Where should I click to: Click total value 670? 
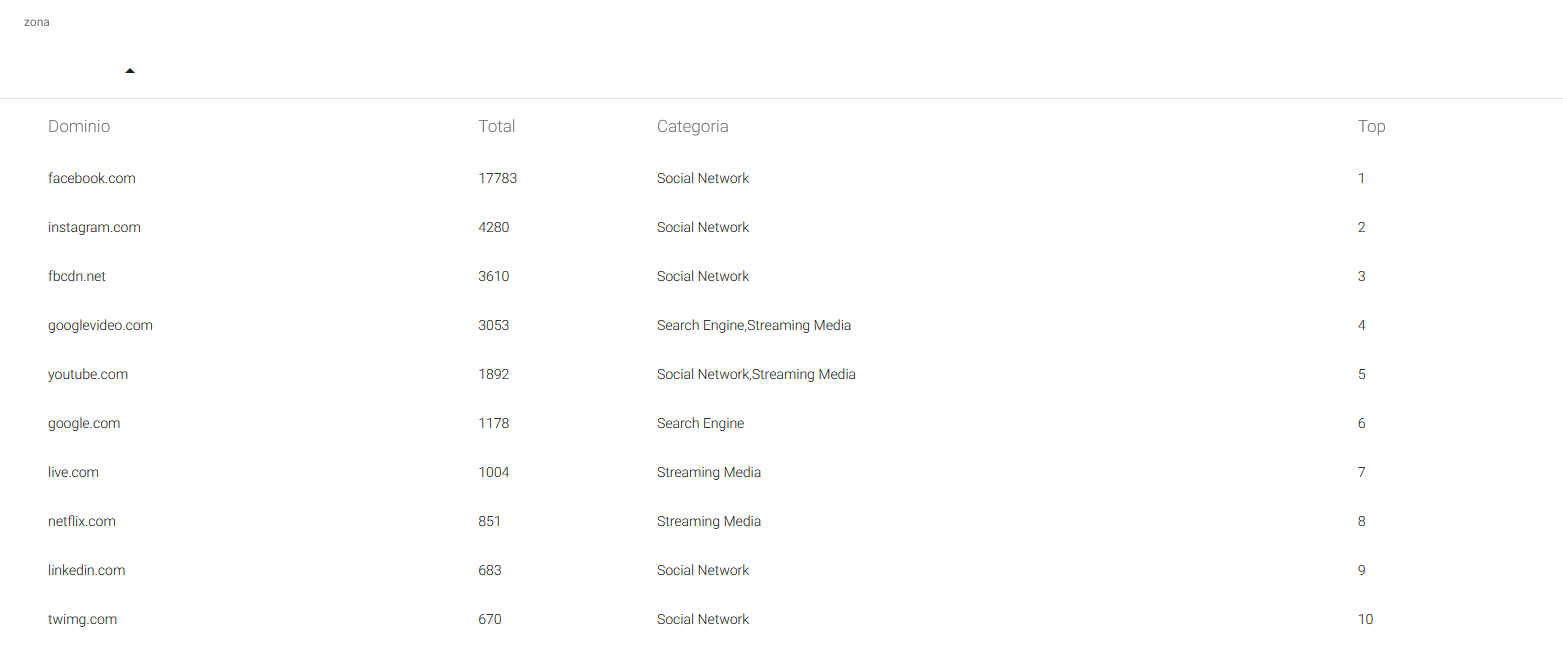pyautogui.click(x=490, y=619)
